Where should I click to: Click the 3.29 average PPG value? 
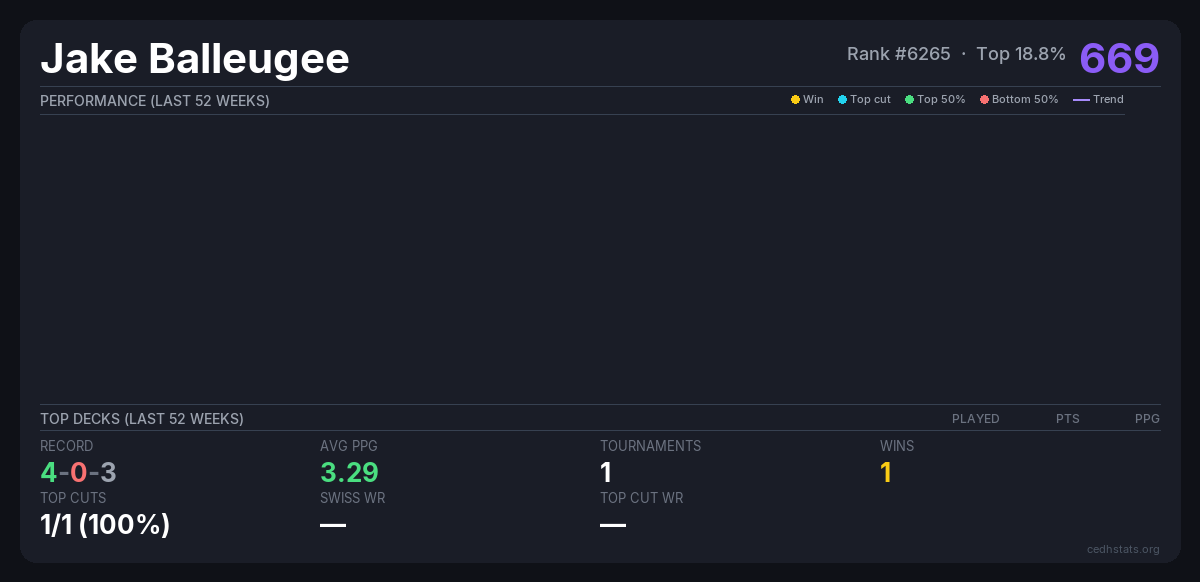coord(349,472)
